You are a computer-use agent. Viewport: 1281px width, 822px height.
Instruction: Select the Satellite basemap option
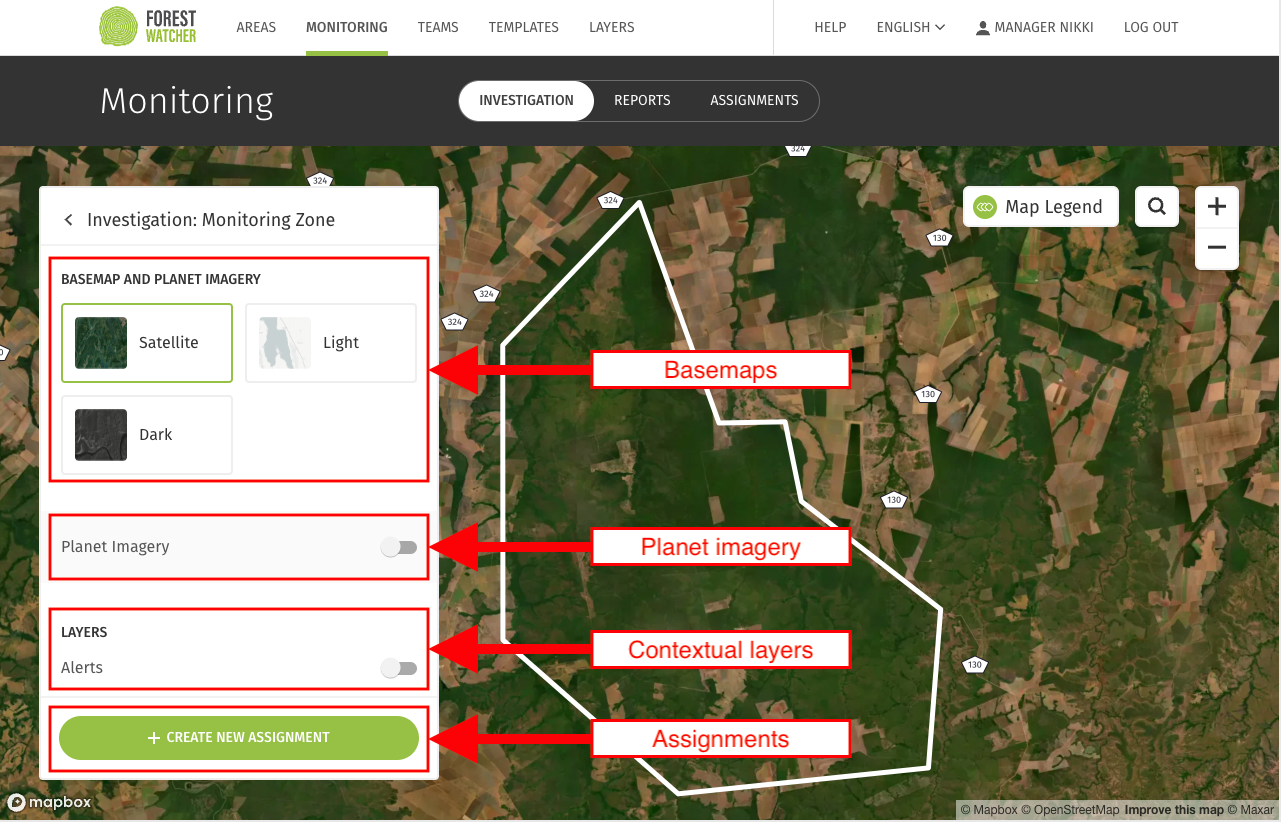pyautogui.click(x=147, y=343)
